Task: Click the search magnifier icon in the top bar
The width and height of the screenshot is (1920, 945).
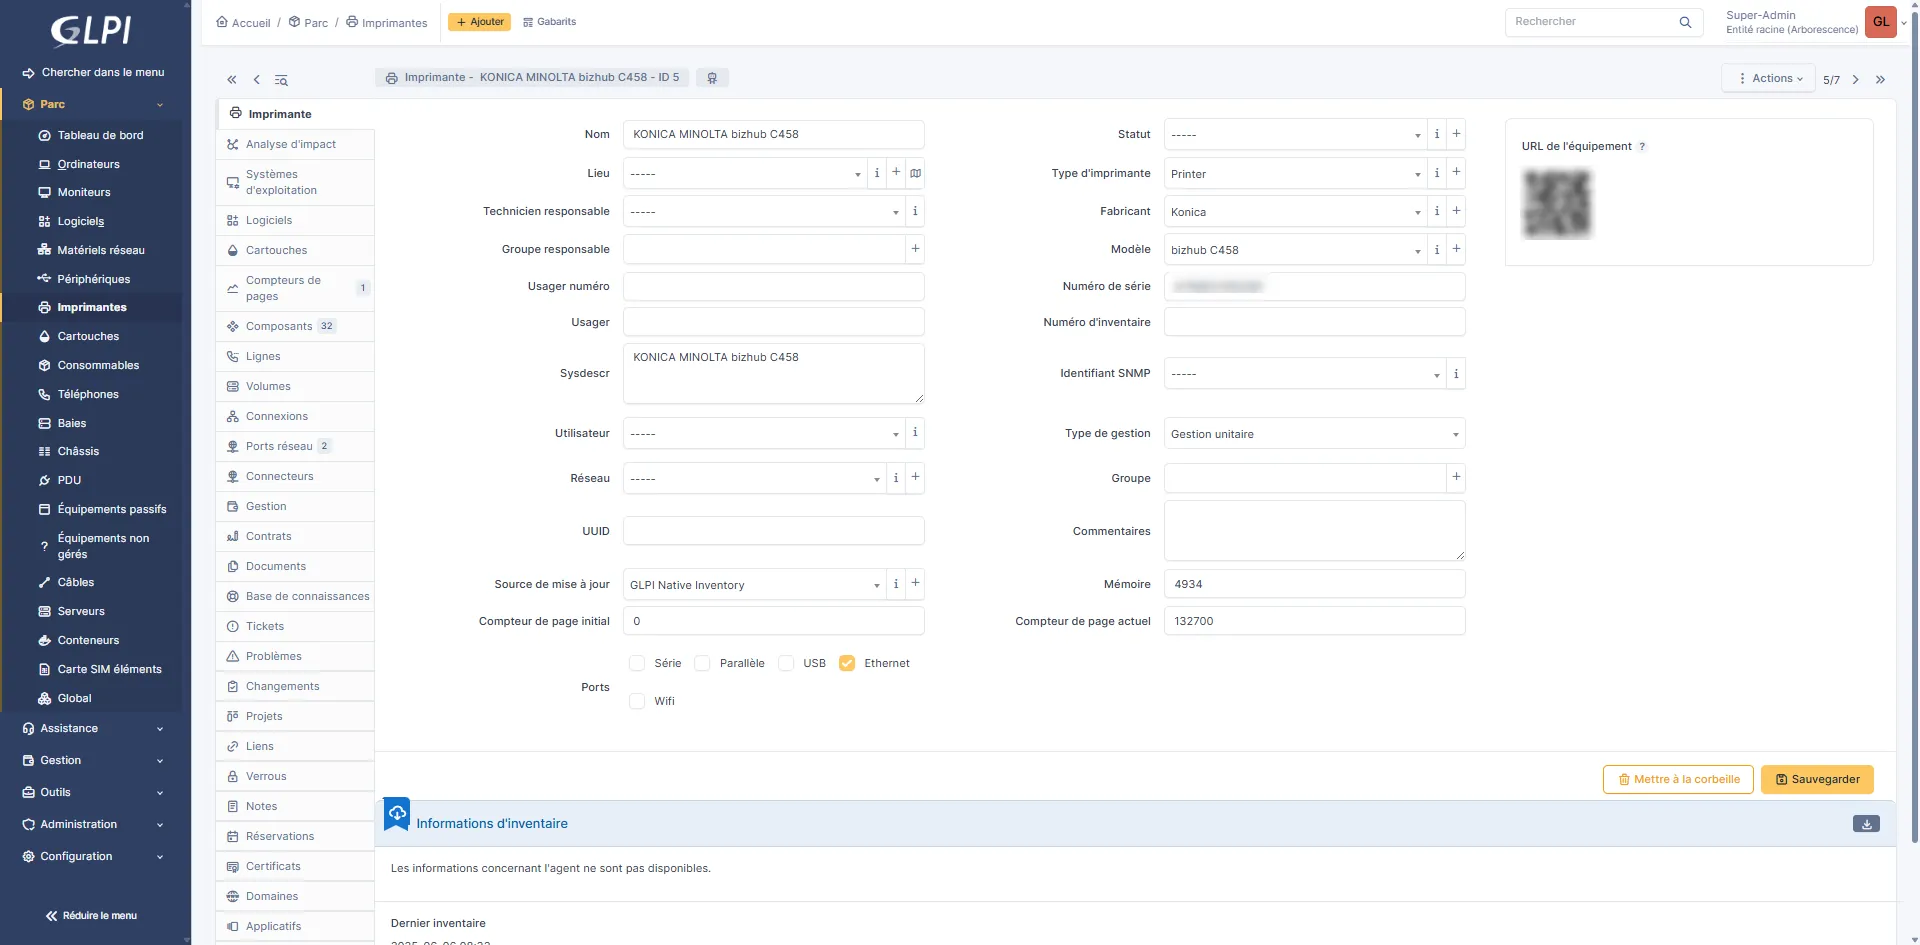Action: point(1685,22)
